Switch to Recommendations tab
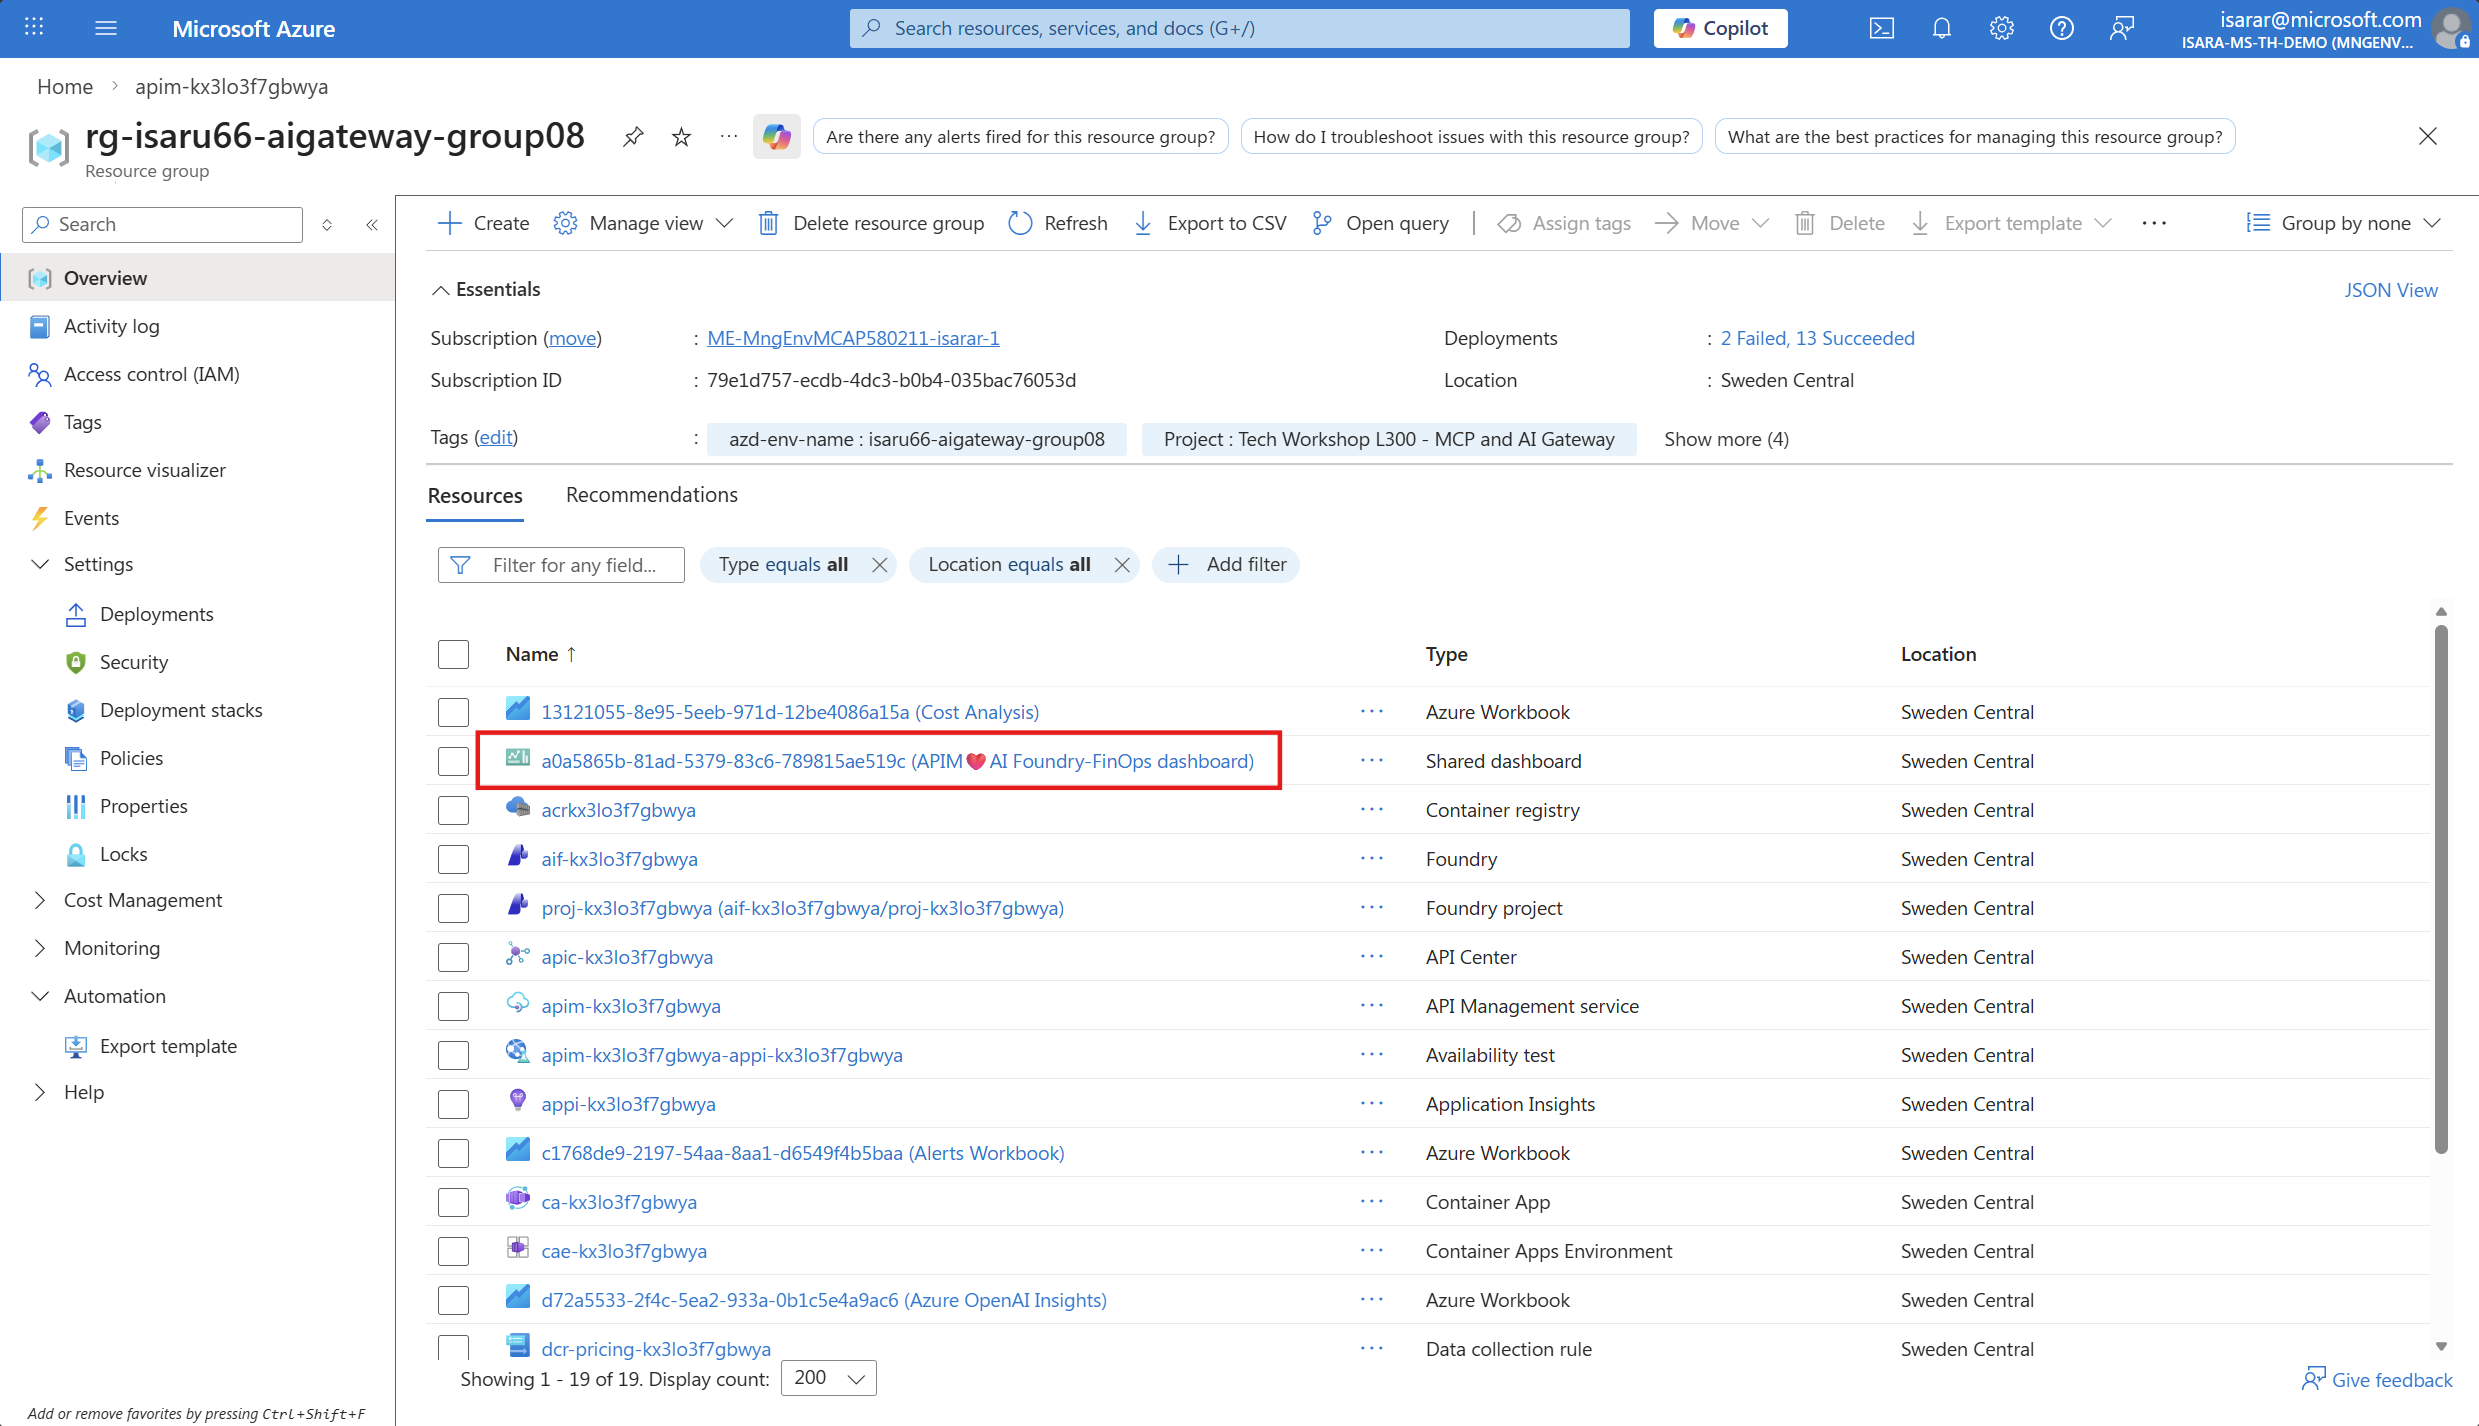 click(652, 495)
